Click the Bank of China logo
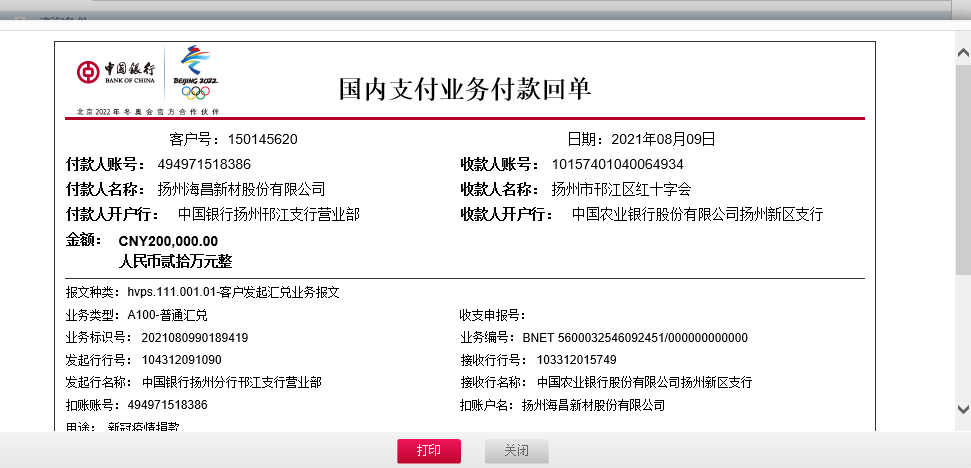This screenshot has height=468, width=971. [116, 73]
